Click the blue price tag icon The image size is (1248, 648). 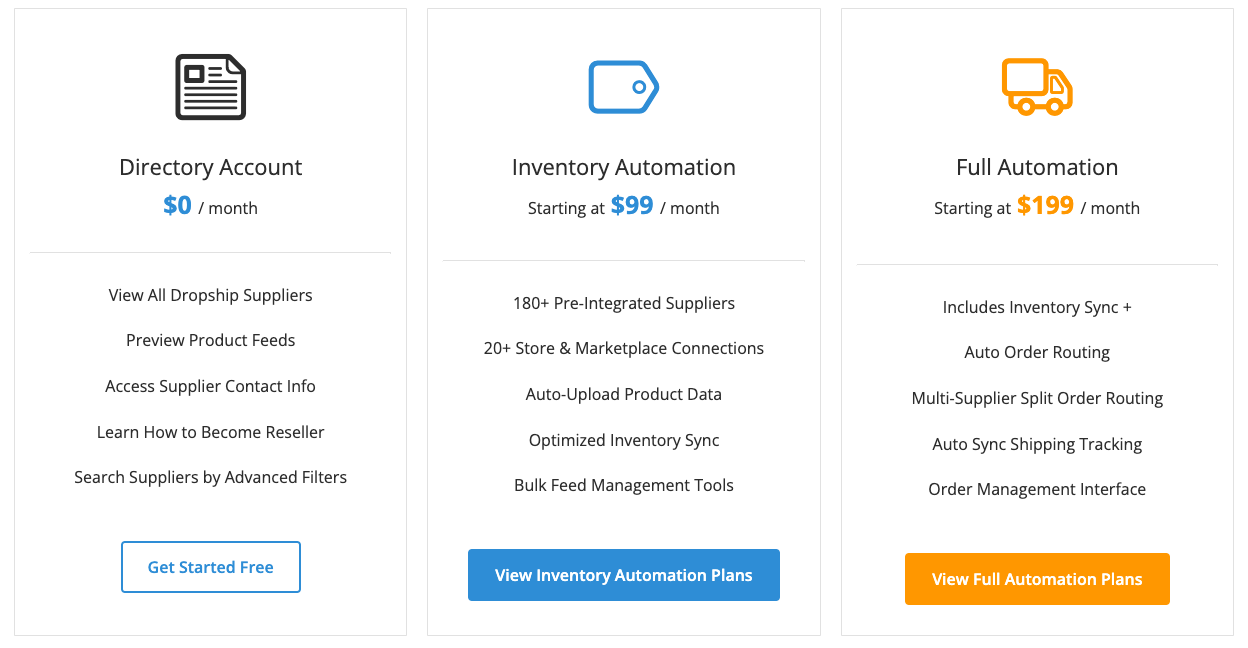[x=623, y=87]
